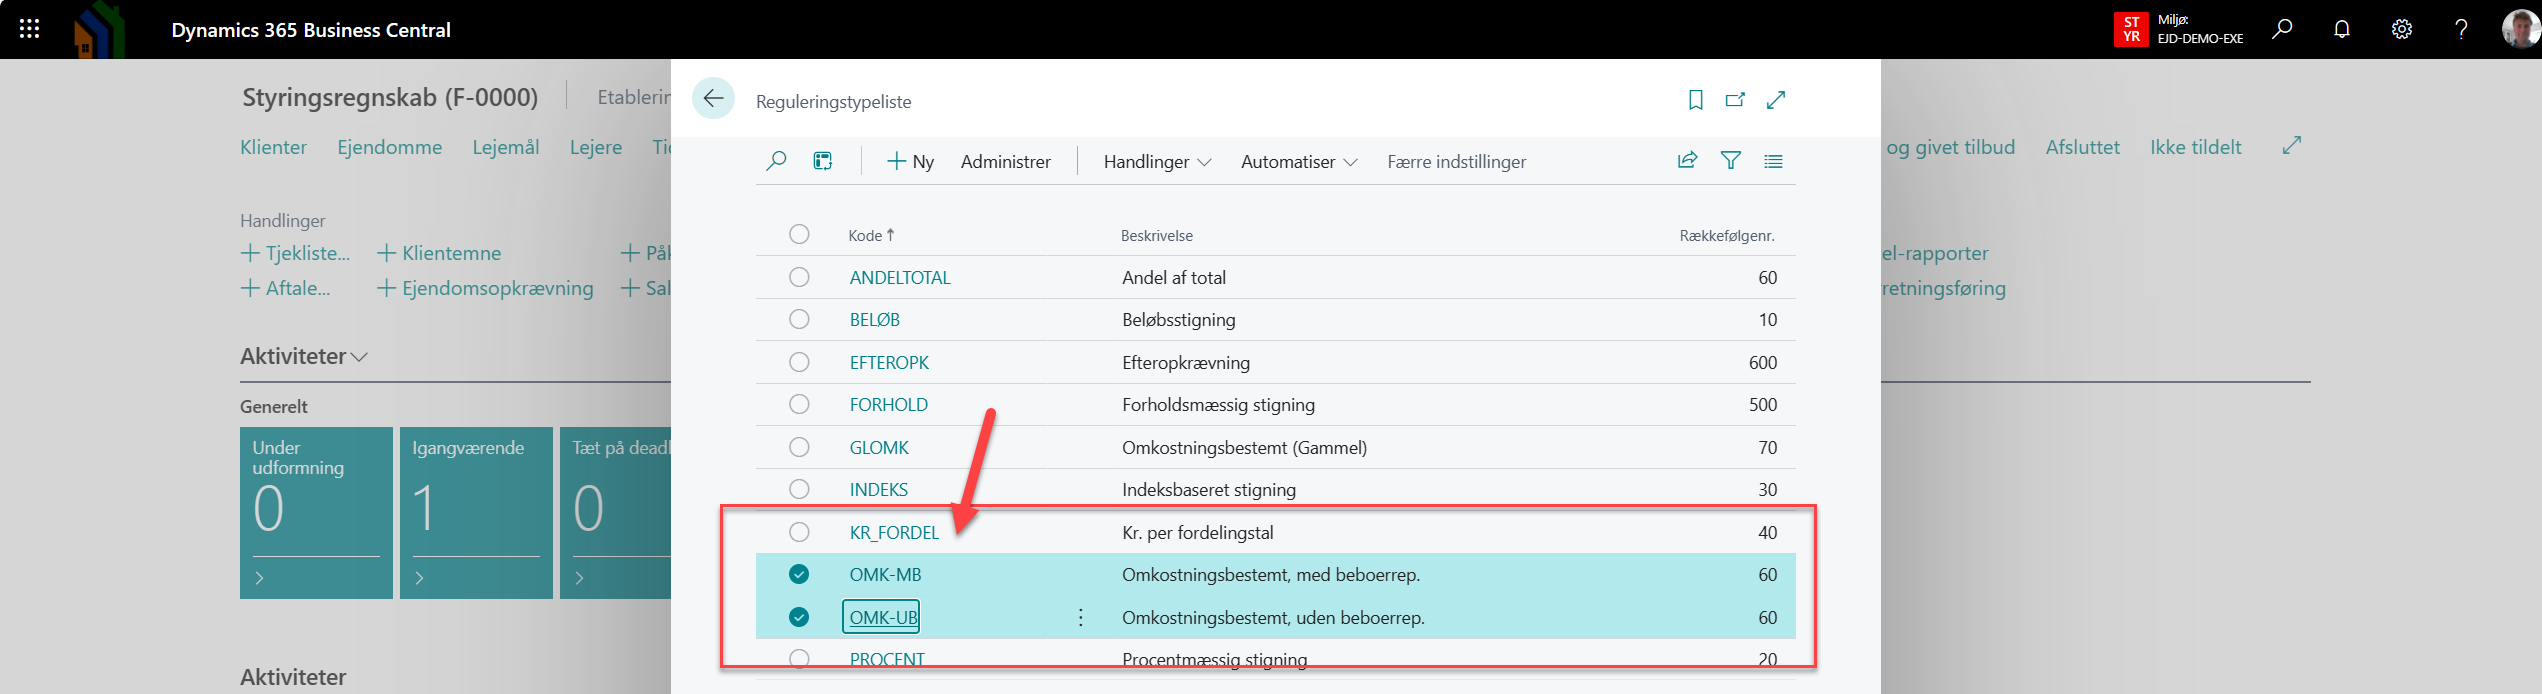Open the user profile avatar
This screenshot has width=2542, height=694.
2521,29
